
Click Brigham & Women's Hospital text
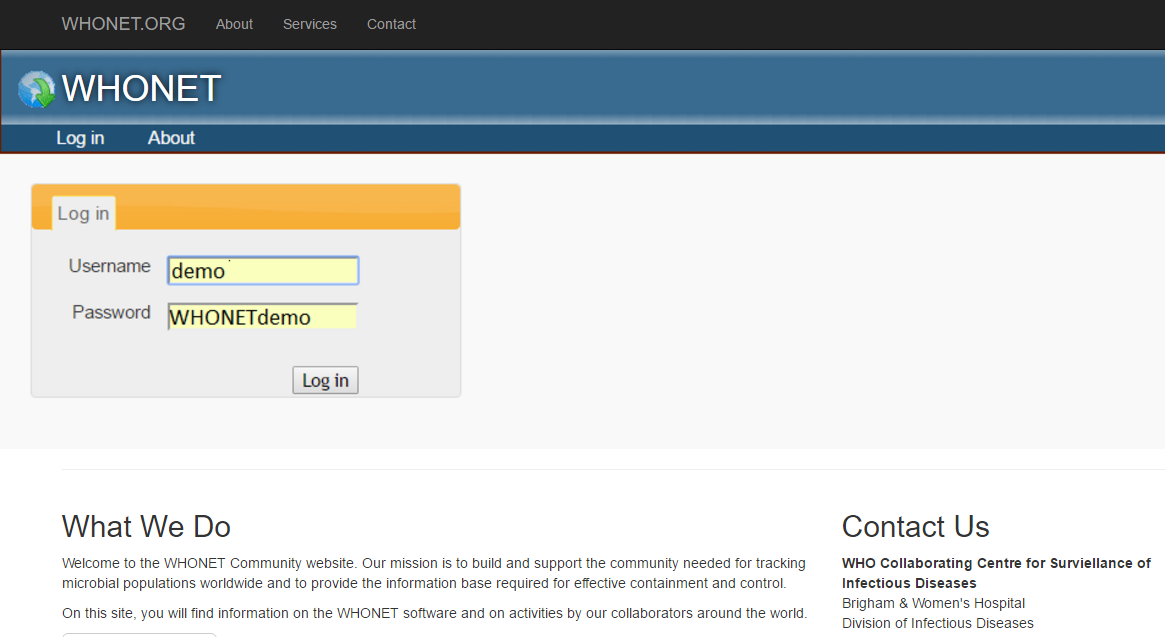[x=933, y=603]
